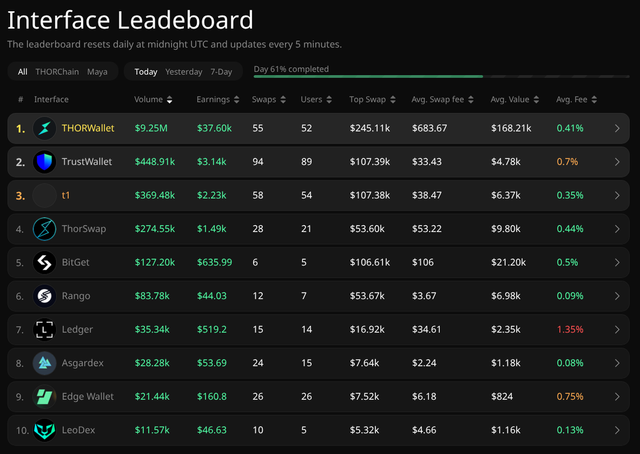Click the $37.60k earnings value

214,128
